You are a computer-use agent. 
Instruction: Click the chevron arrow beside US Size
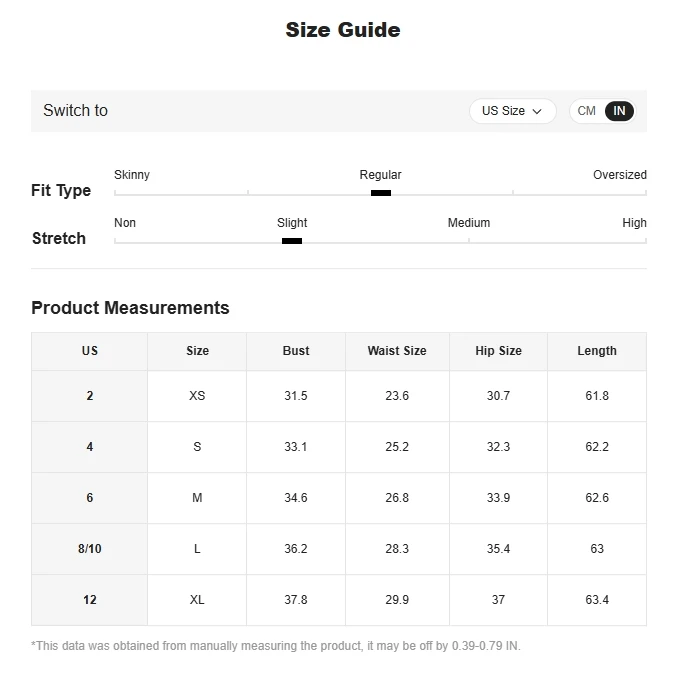click(537, 112)
